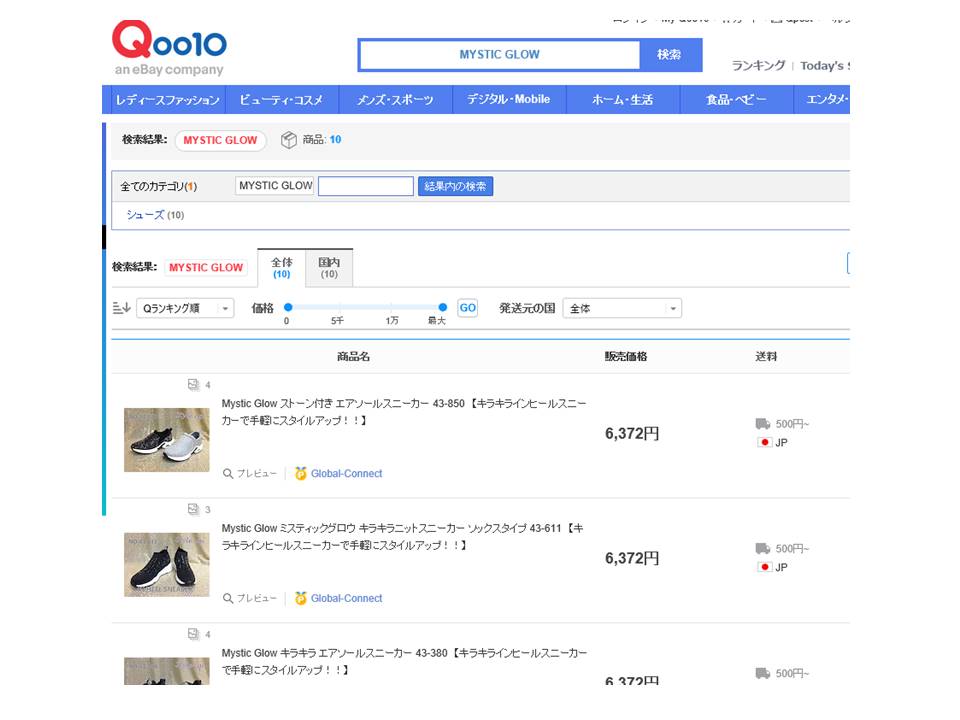Click the 全てのカテゴリ(1) label

click(x=159, y=186)
